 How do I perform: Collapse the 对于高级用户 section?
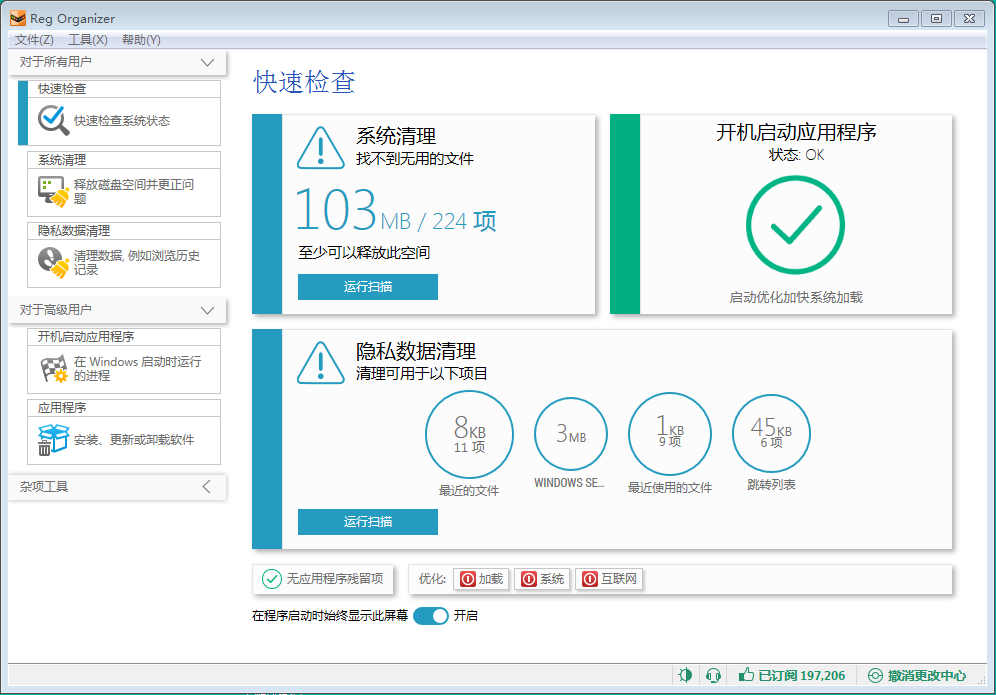pos(207,310)
